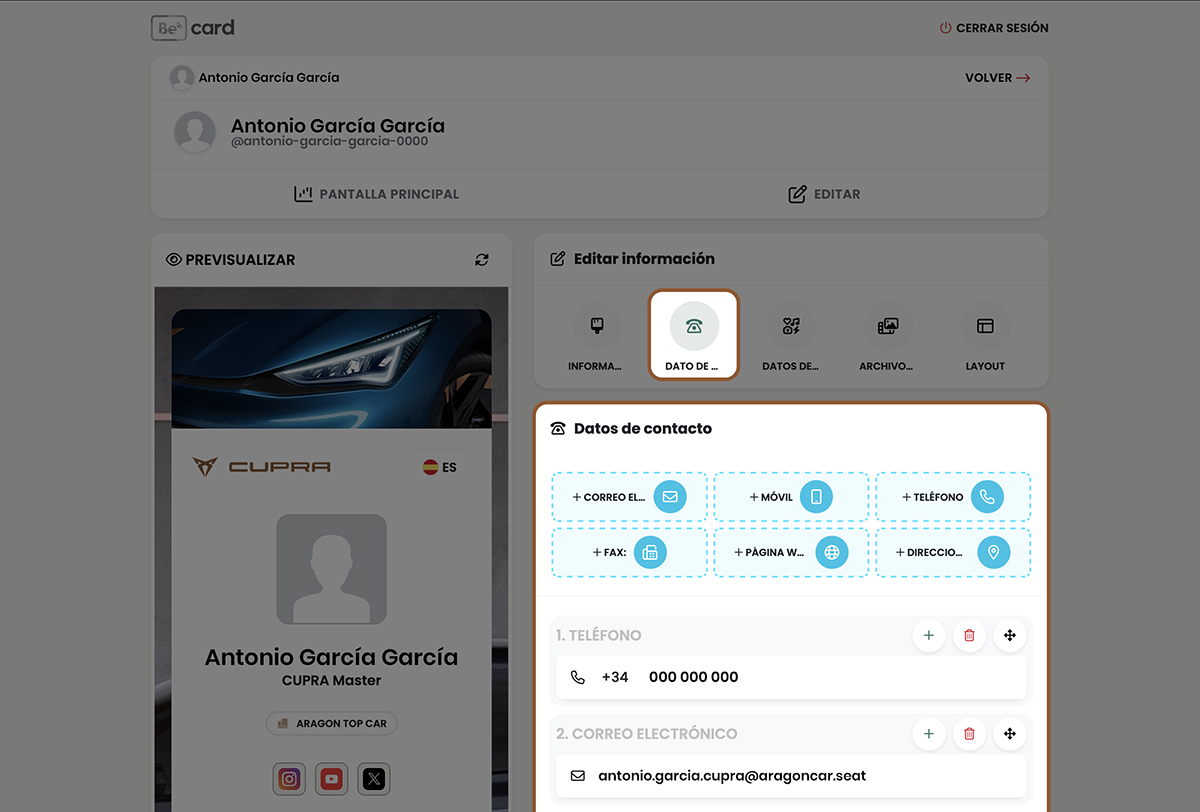1200x812 pixels.
Task: Click the move handle for Correo Electrónico
Action: 1009,734
